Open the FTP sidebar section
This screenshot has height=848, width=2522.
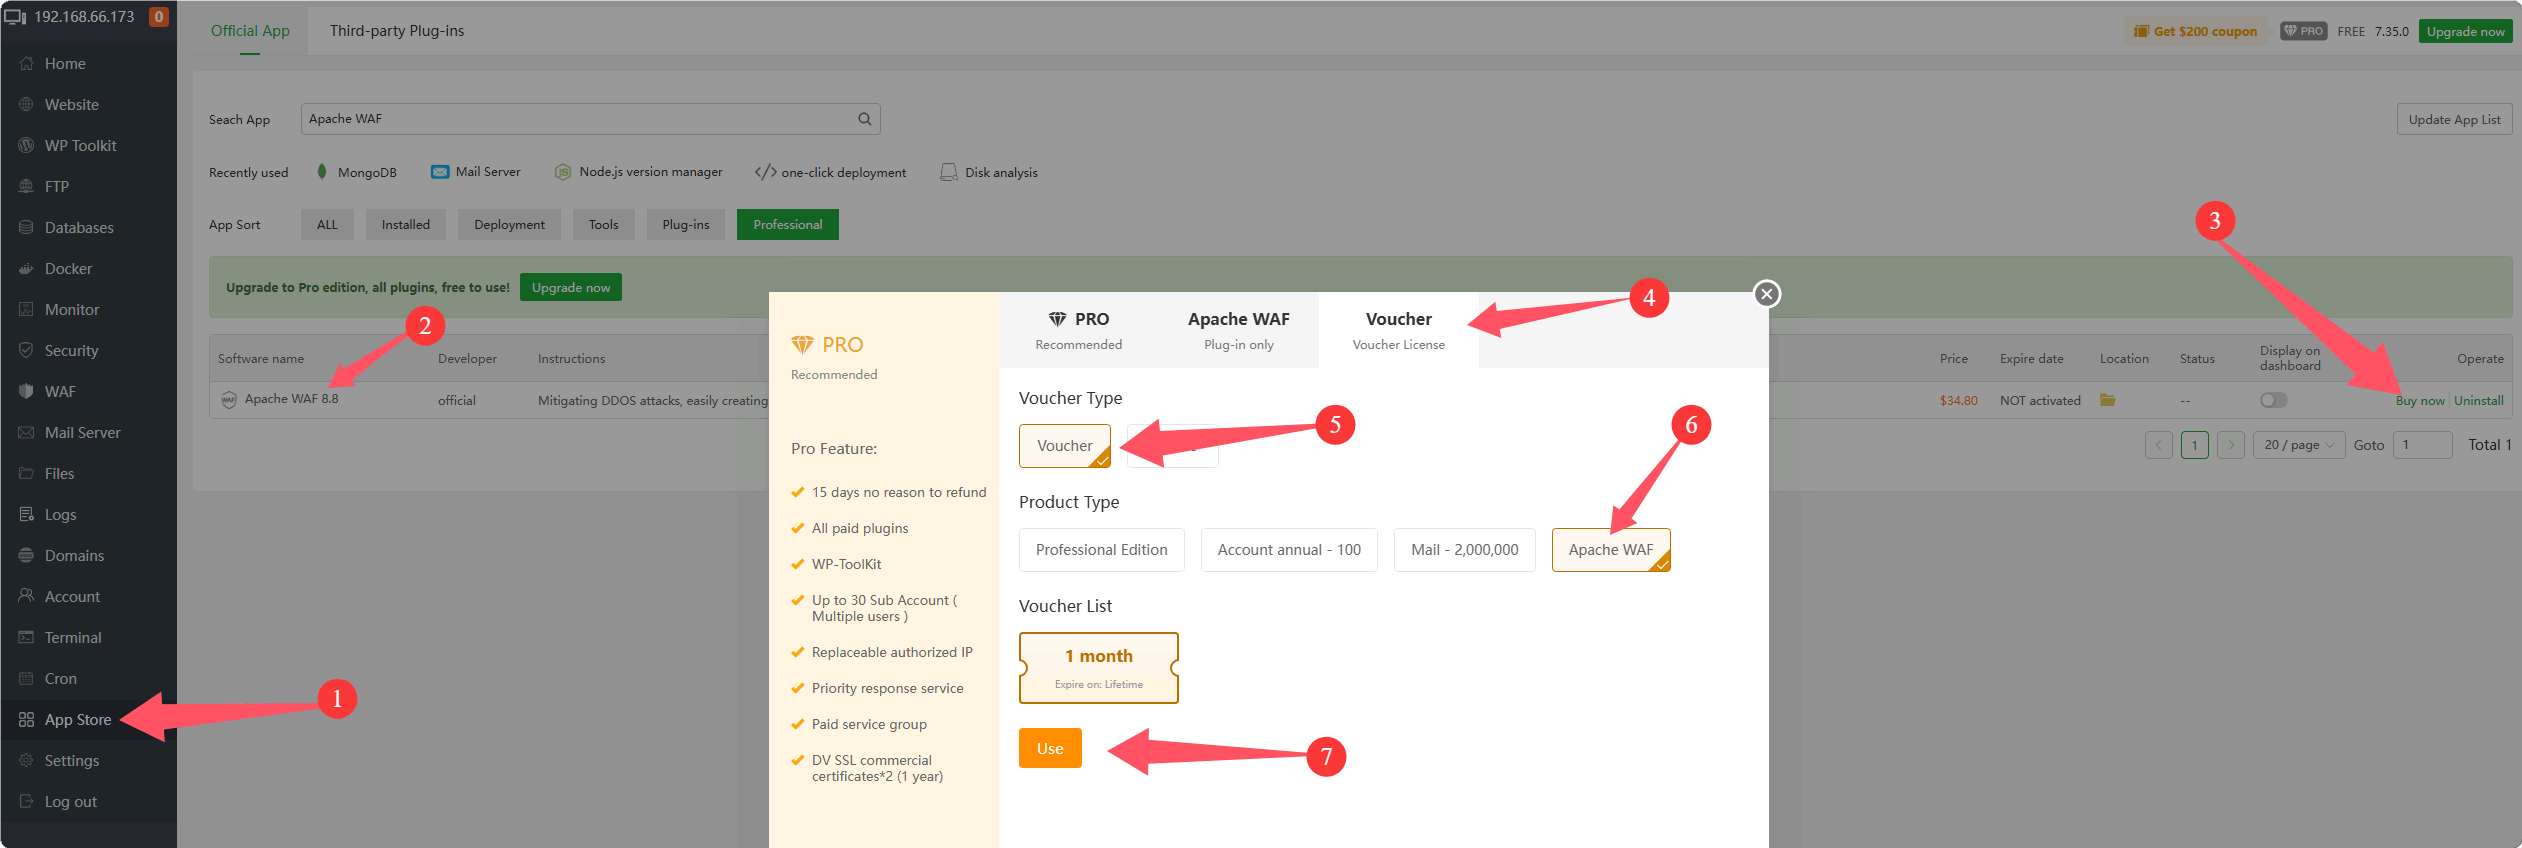click(x=56, y=187)
